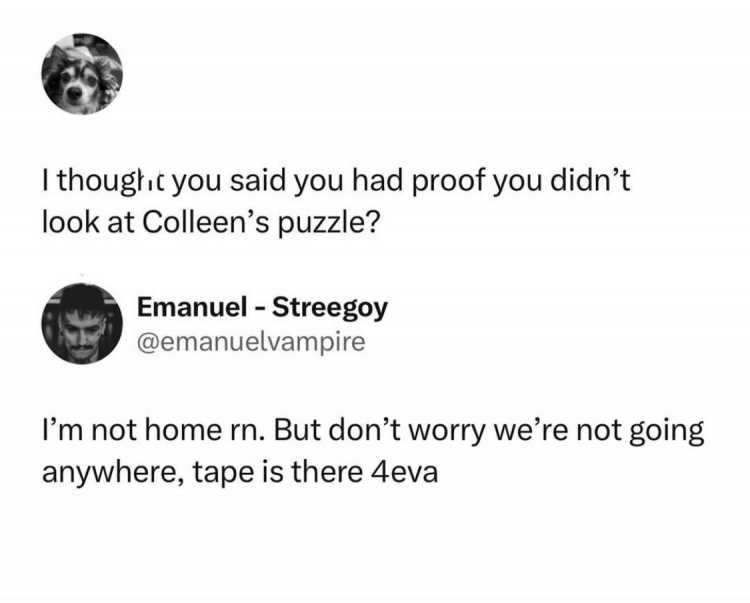Click the garbled word "thought" in tweet
Viewport: 750px width, 603px height.
[x=111, y=182]
